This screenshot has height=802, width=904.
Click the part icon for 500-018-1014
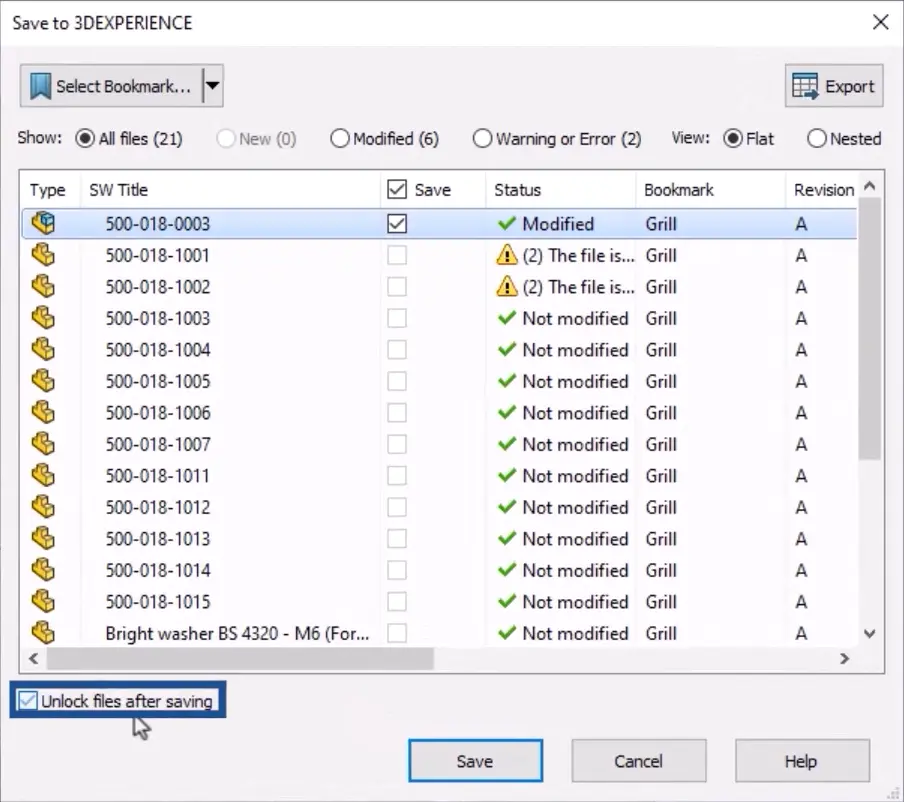pos(43,570)
